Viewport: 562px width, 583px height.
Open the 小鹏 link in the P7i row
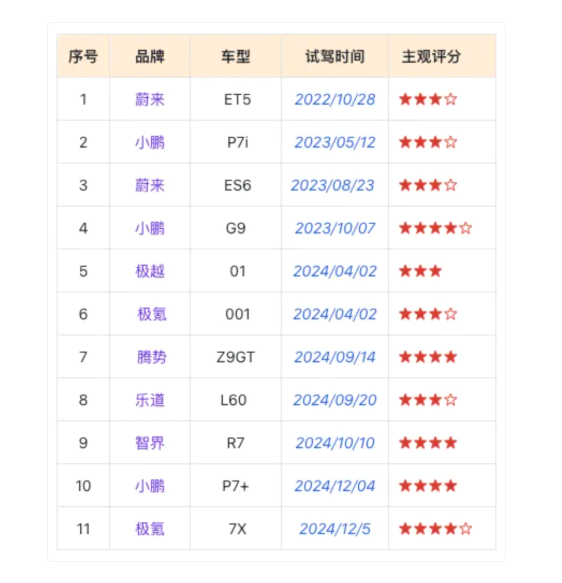pos(150,142)
